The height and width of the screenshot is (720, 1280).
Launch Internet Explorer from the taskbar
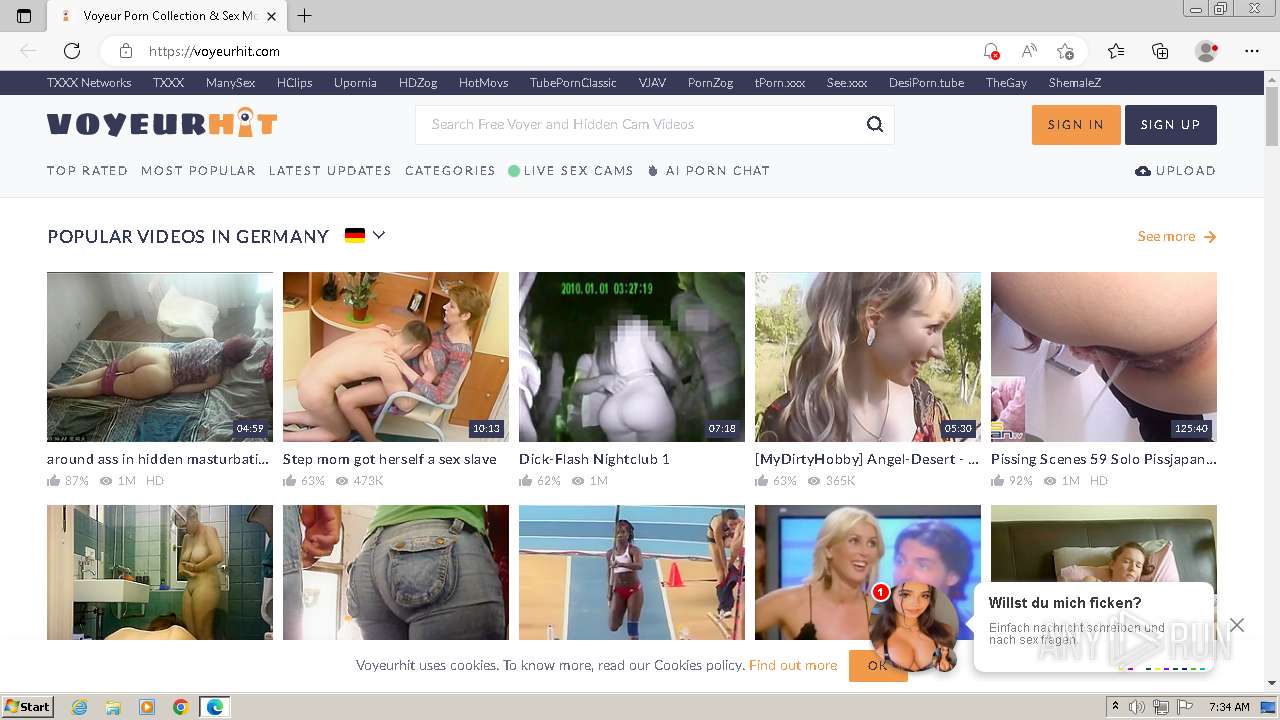(x=79, y=707)
